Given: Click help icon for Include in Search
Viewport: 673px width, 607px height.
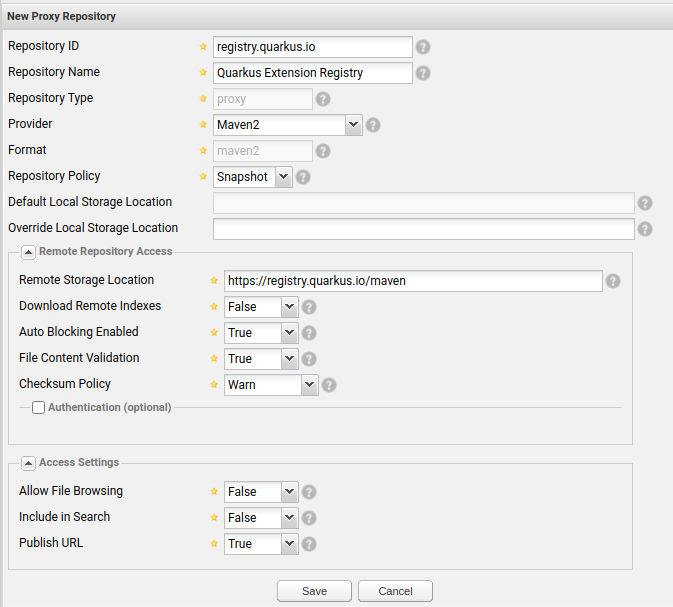Looking at the screenshot, I should point(309,518).
